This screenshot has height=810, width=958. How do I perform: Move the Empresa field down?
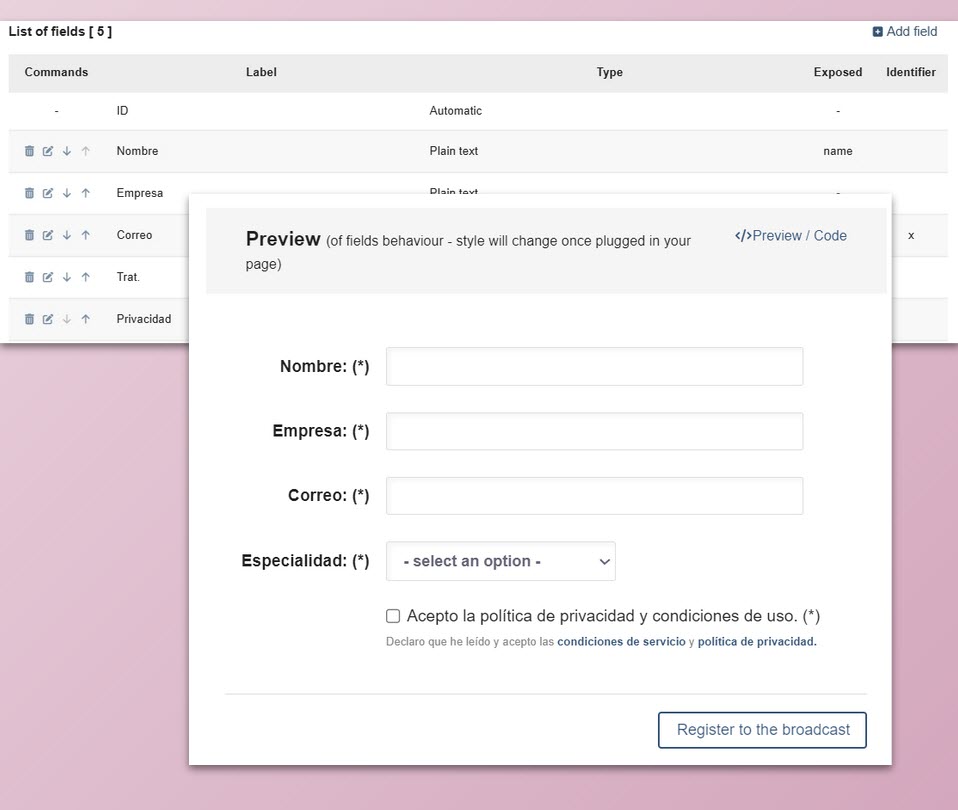pos(67,193)
